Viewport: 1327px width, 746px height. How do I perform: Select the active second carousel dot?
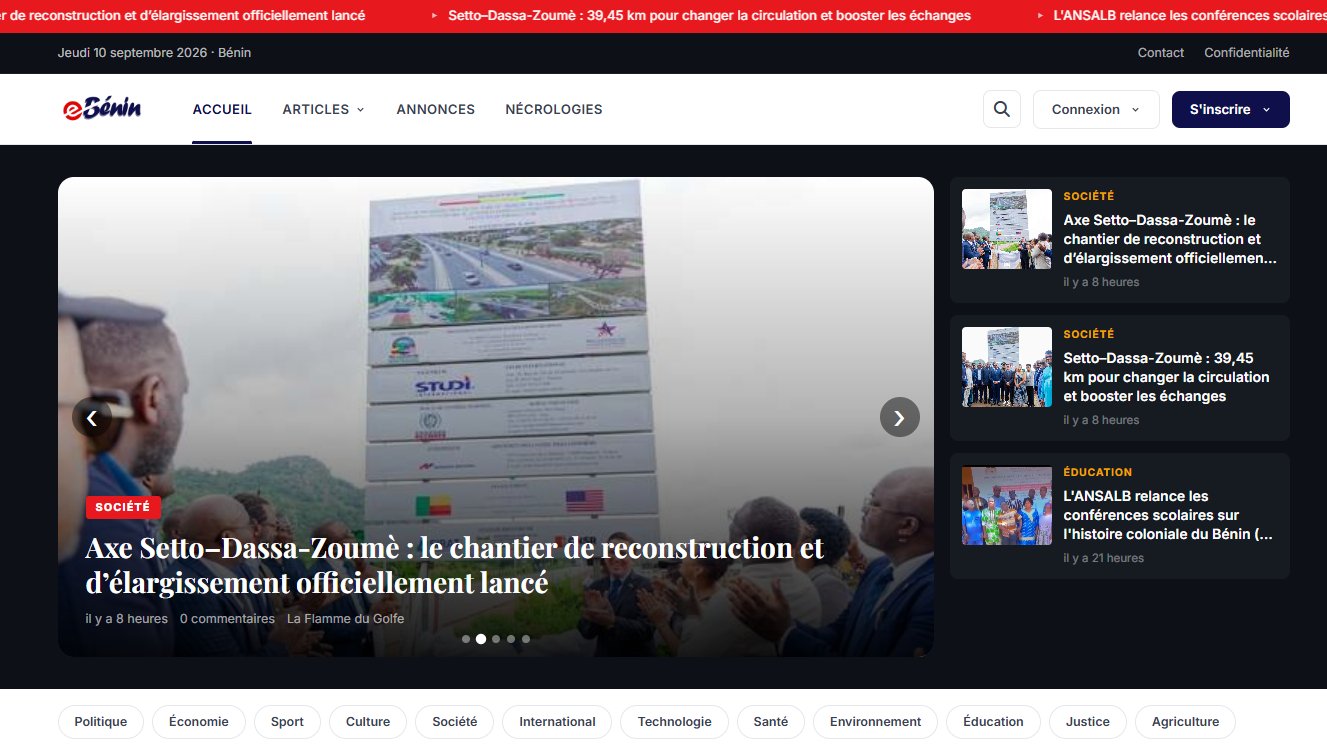pyautogui.click(x=481, y=639)
